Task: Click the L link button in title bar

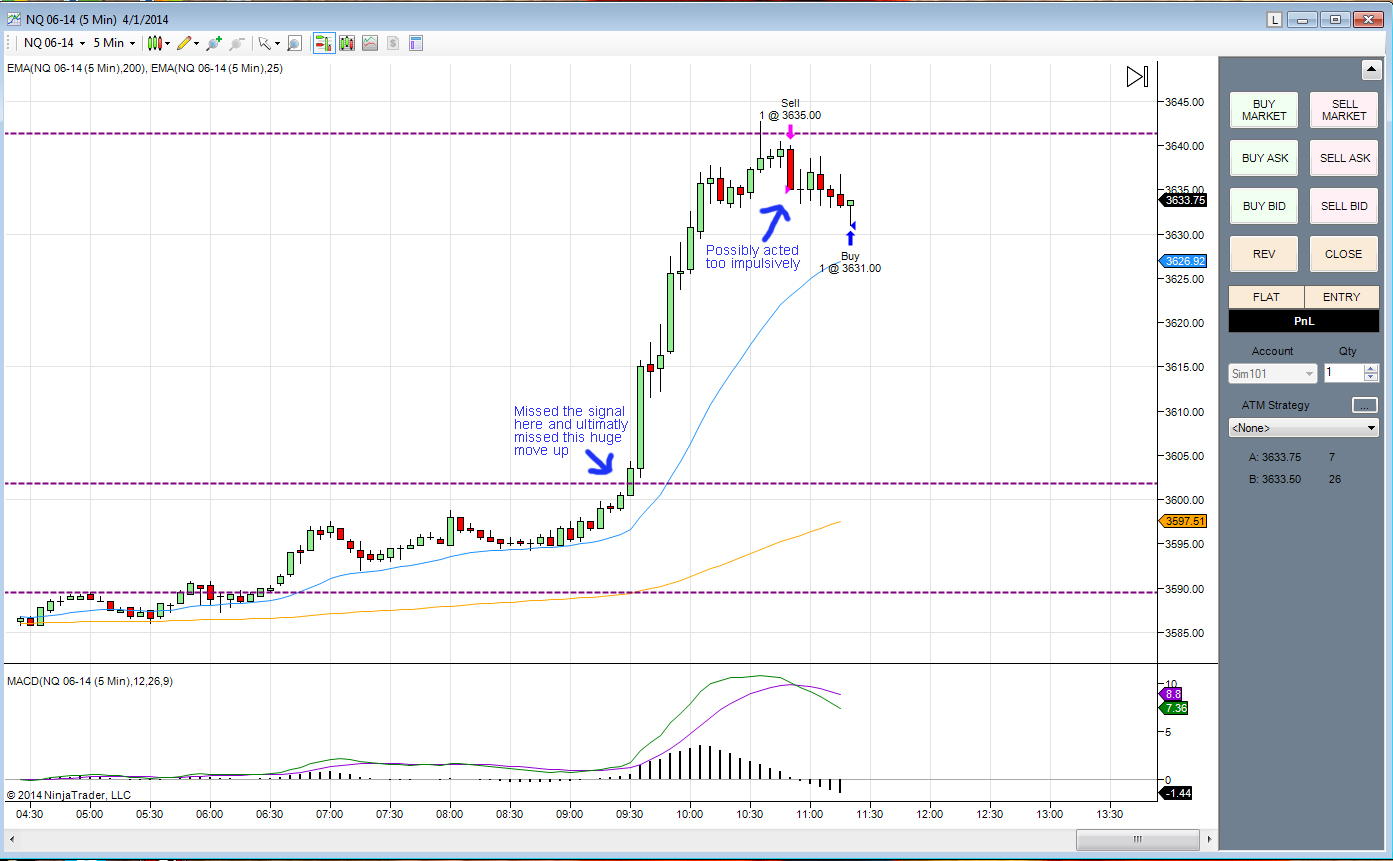Action: tap(1274, 19)
